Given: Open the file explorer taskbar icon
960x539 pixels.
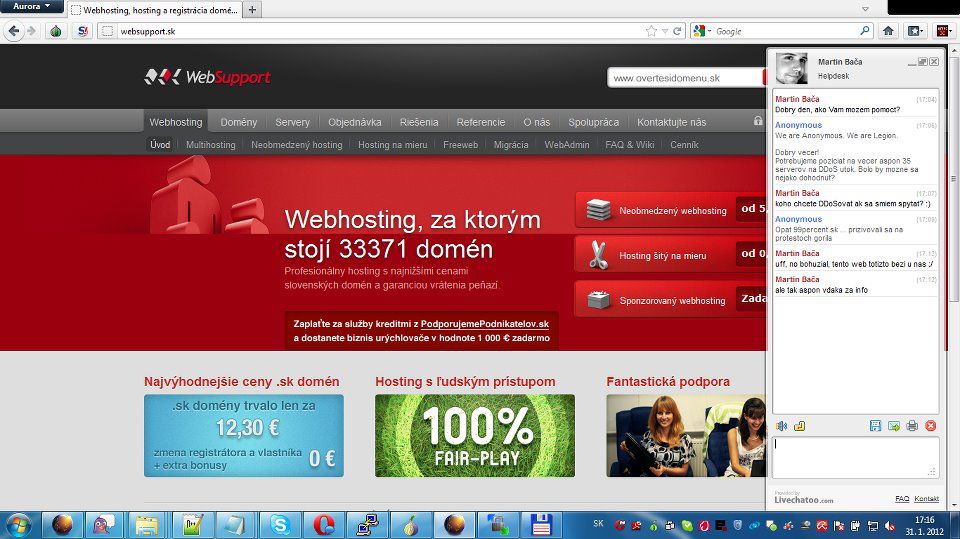Looking at the screenshot, I should pyautogui.click(x=148, y=525).
